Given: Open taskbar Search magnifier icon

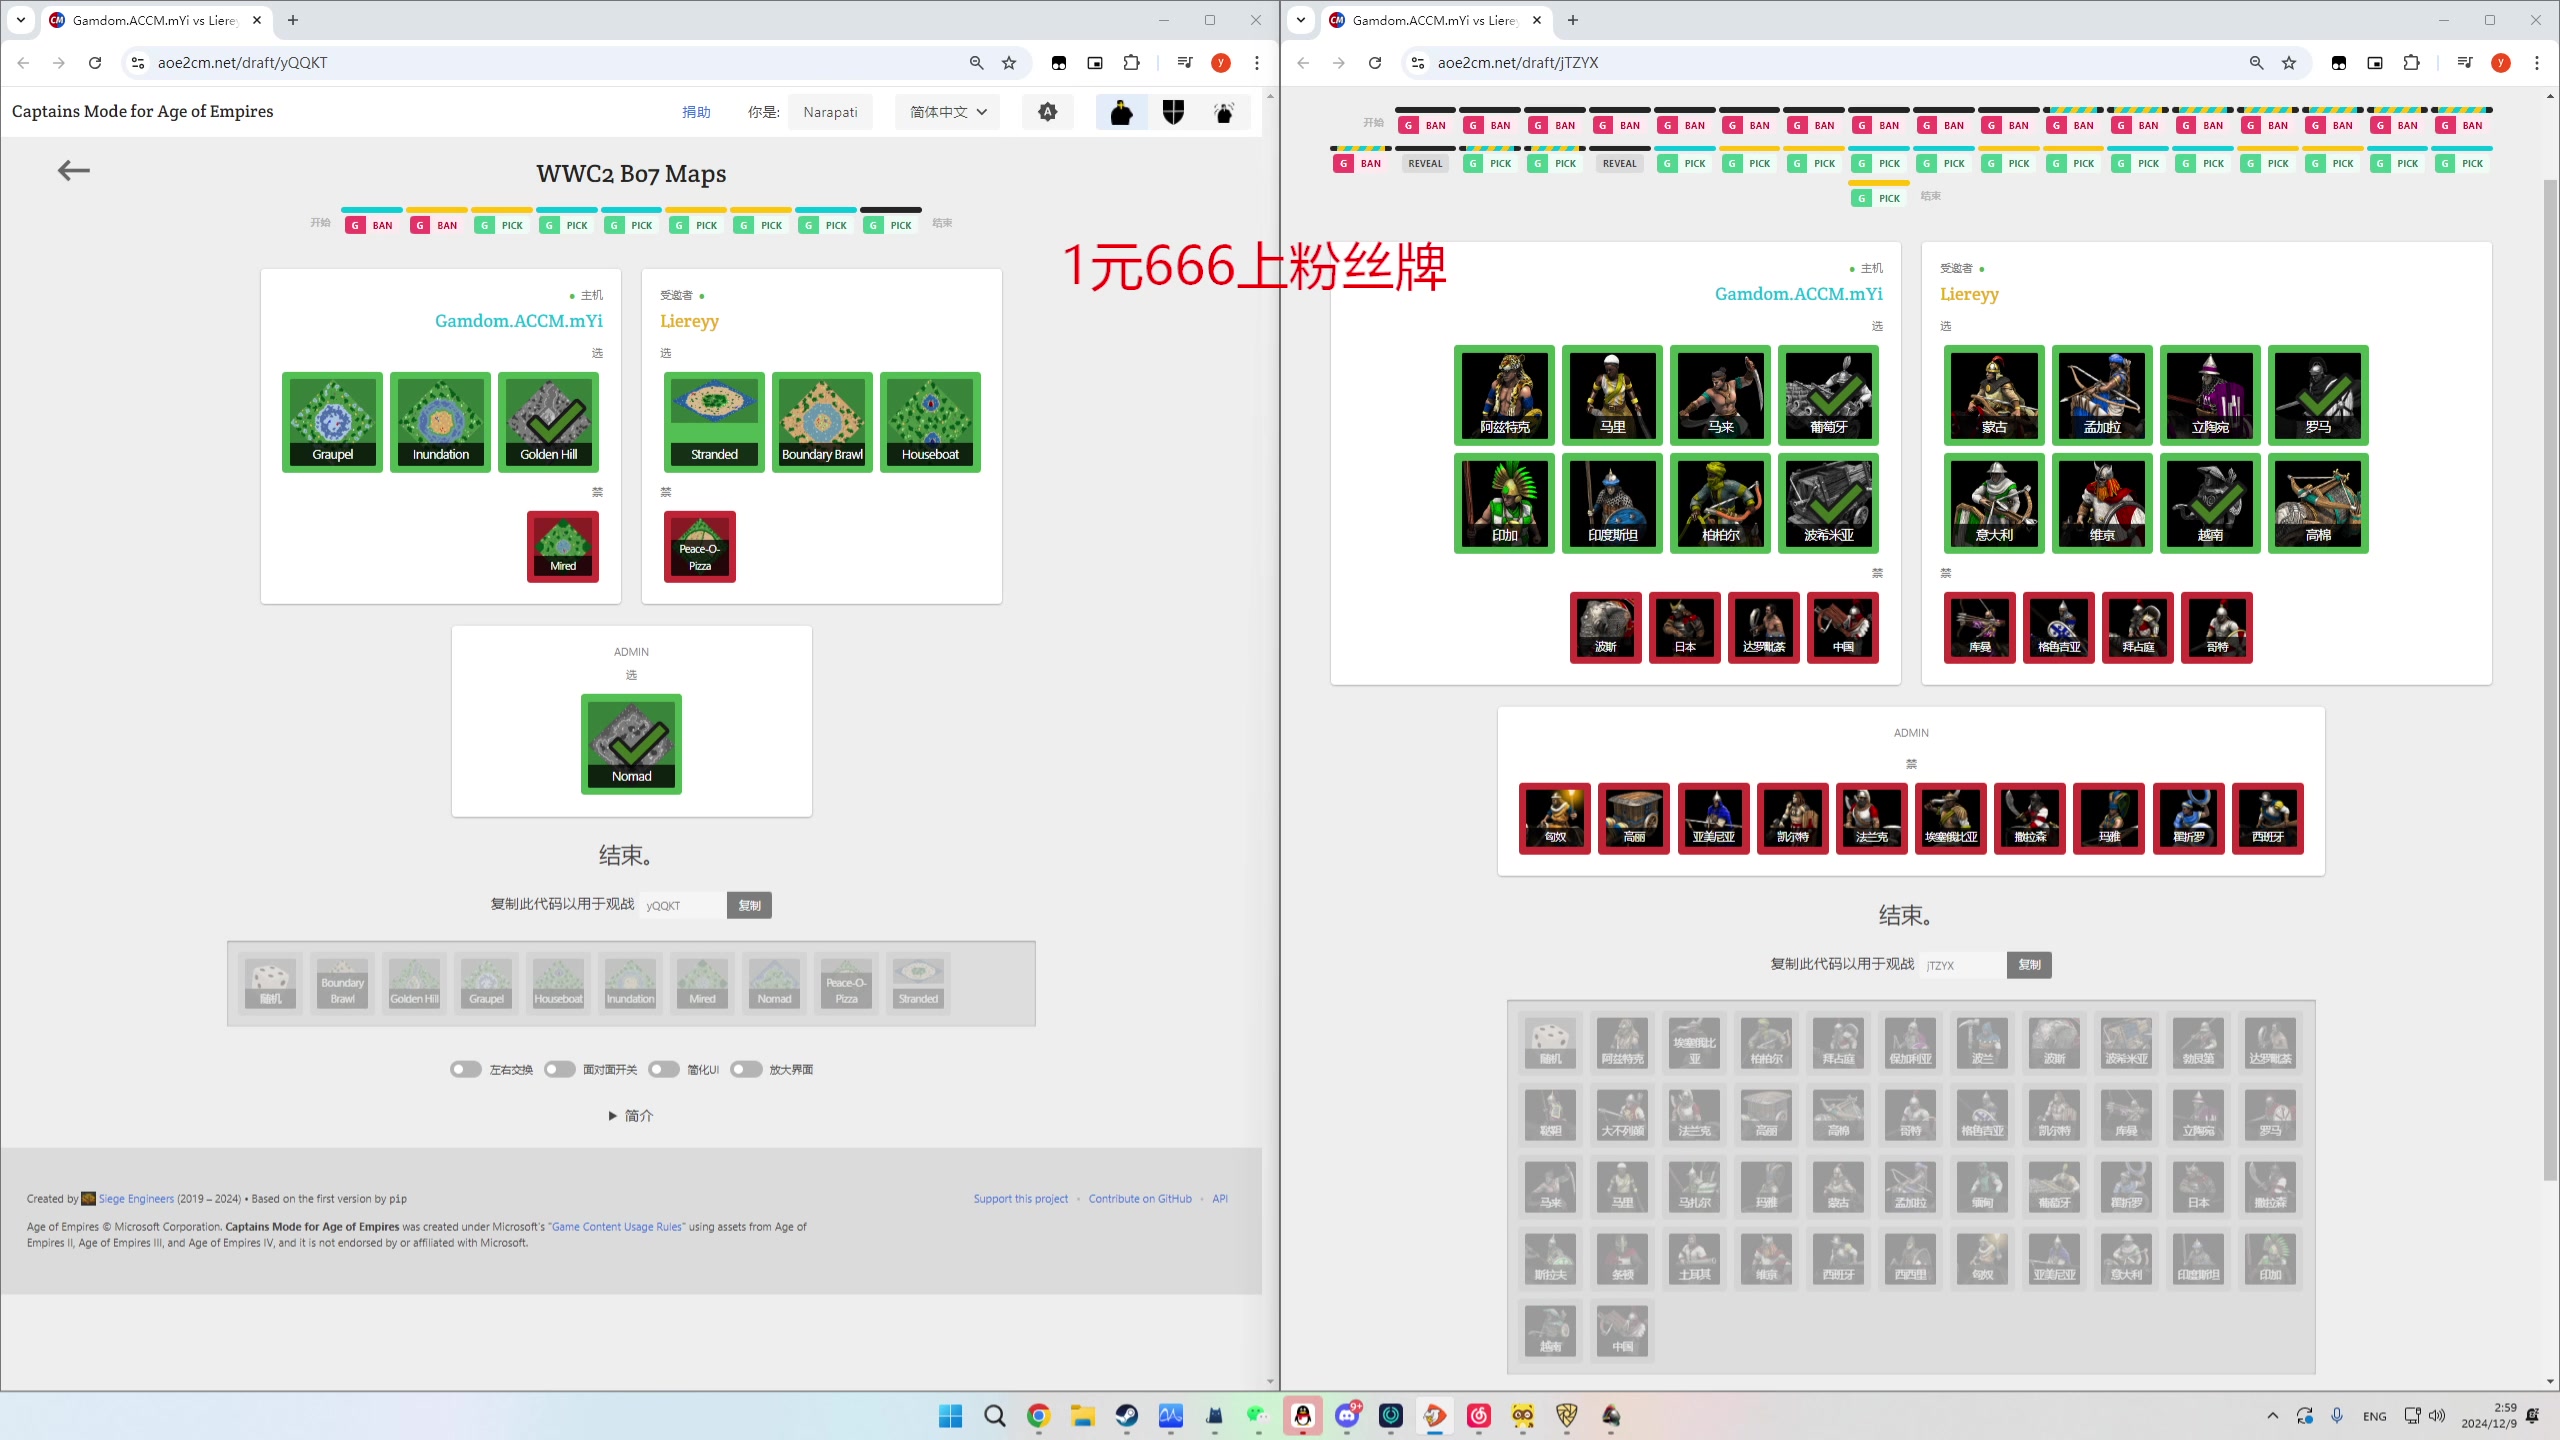Looking at the screenshot, I should tap(994, 1415).
